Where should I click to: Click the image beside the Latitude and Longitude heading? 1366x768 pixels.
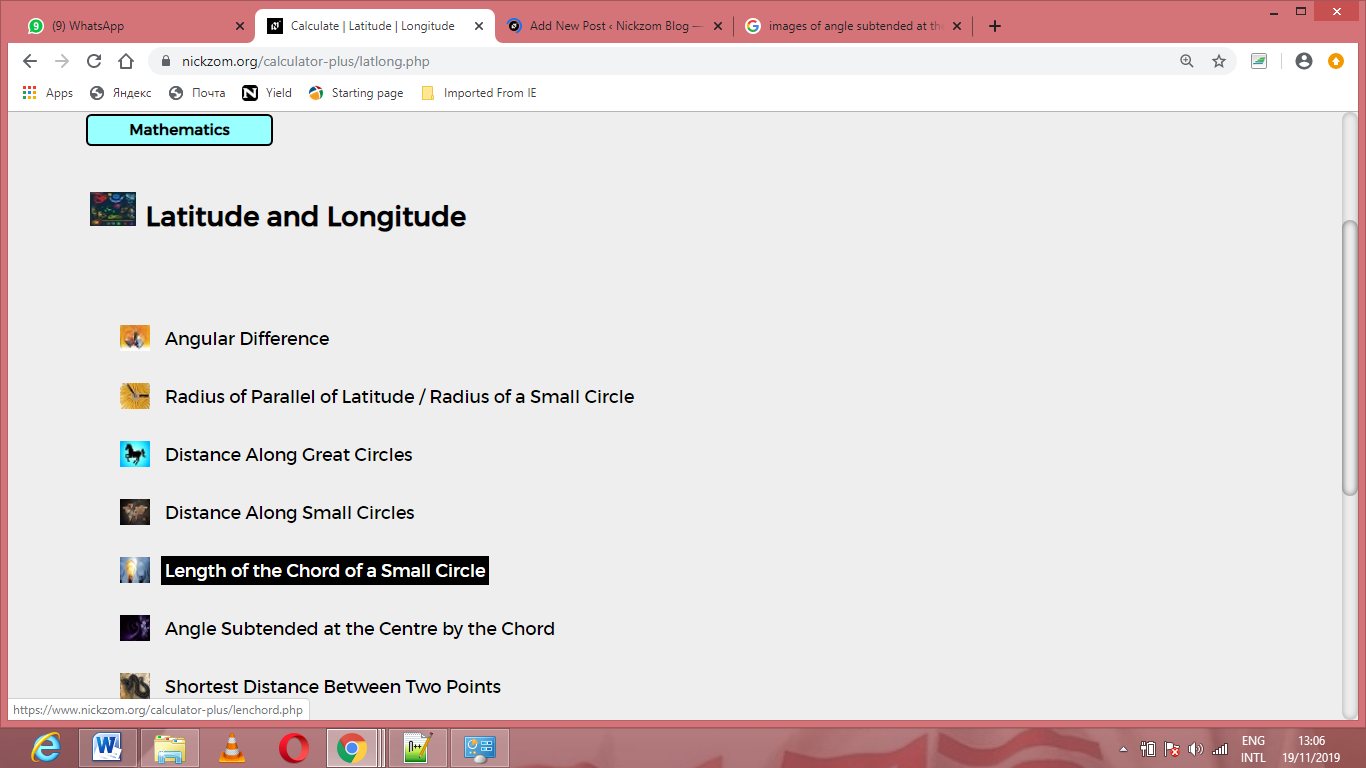click(113, 209)
